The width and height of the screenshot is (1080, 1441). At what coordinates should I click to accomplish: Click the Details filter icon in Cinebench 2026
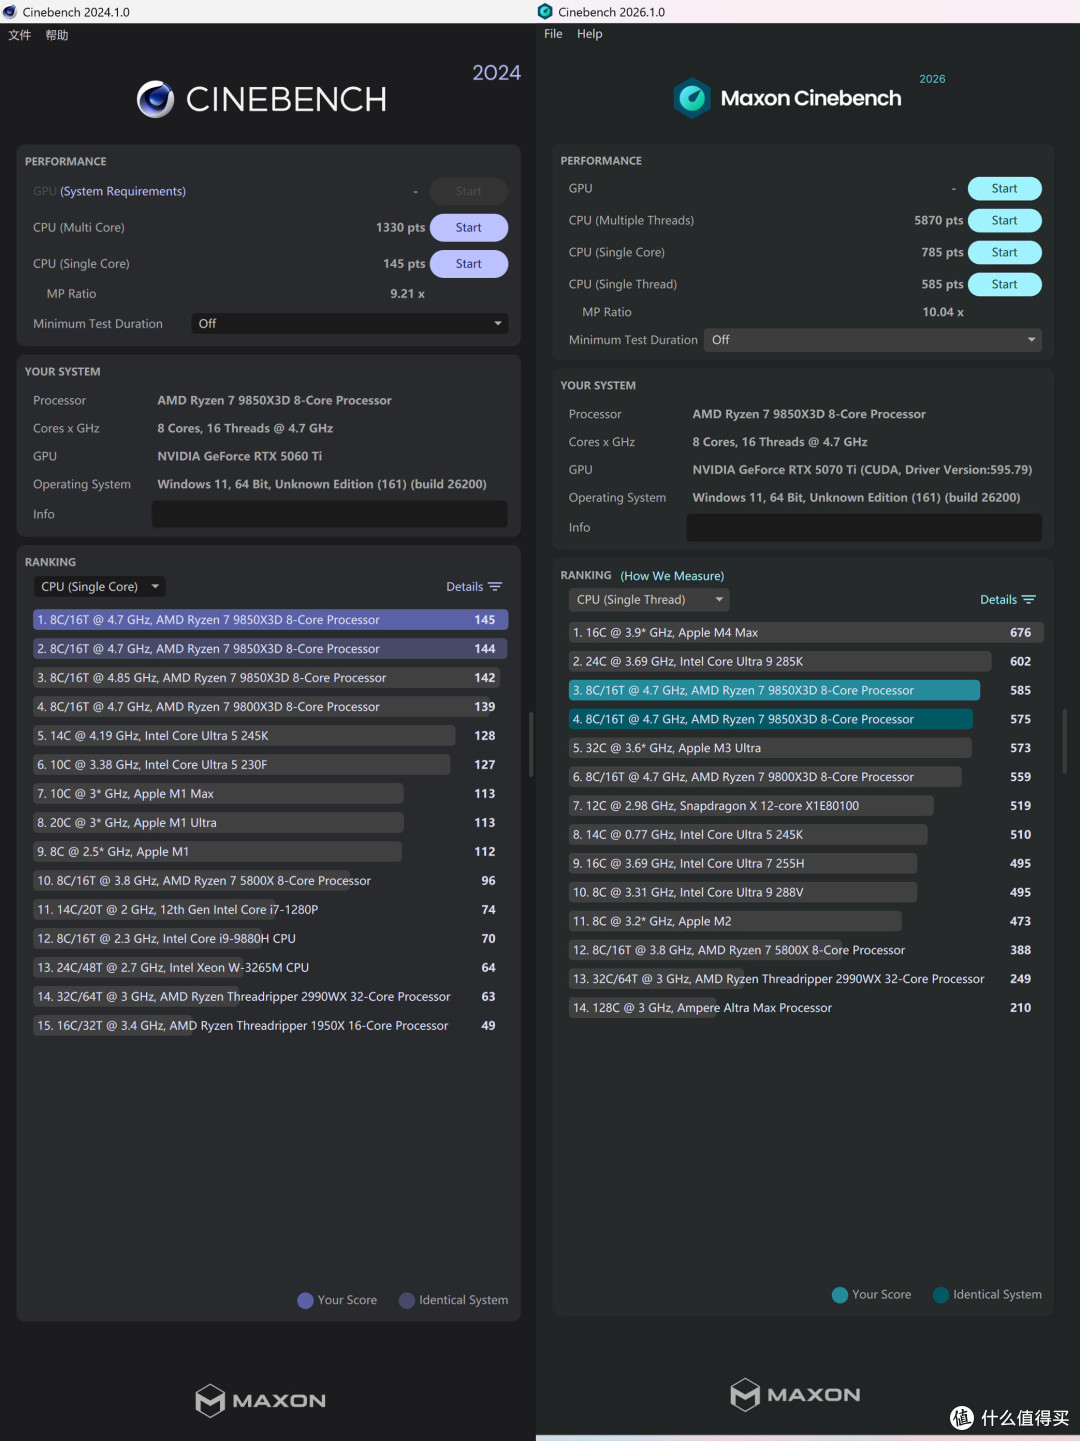[x=1029, y=600]
